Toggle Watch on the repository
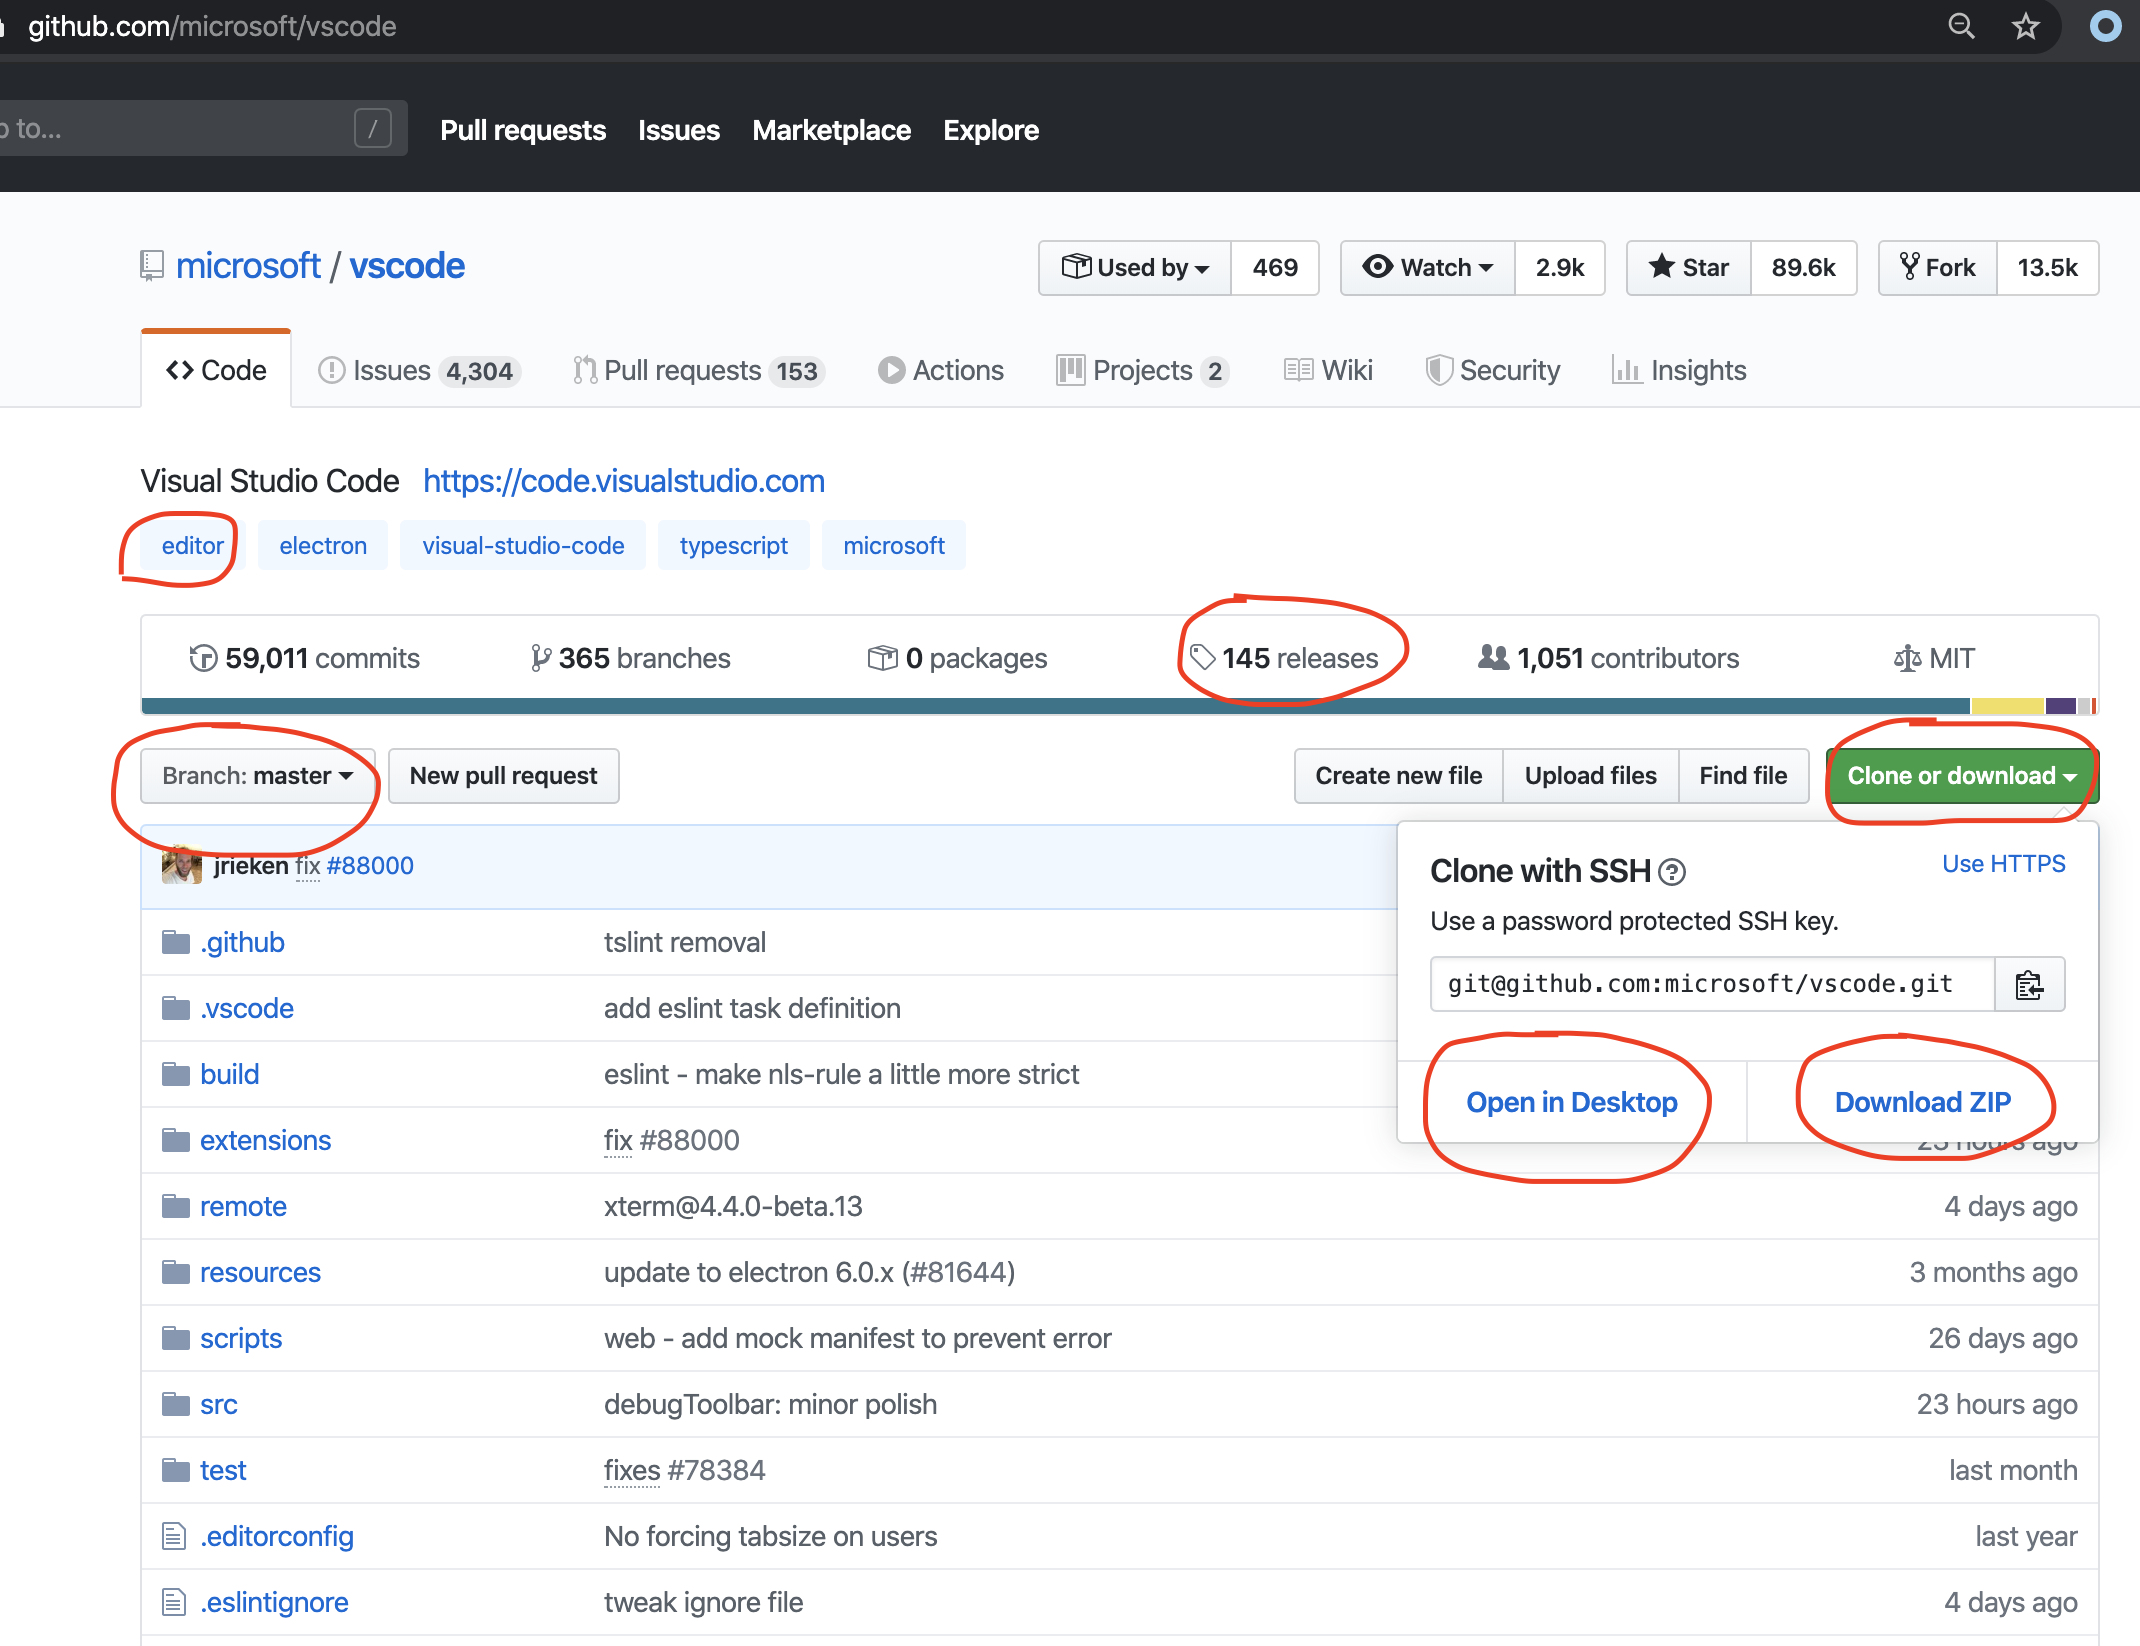 point(1427,268)
